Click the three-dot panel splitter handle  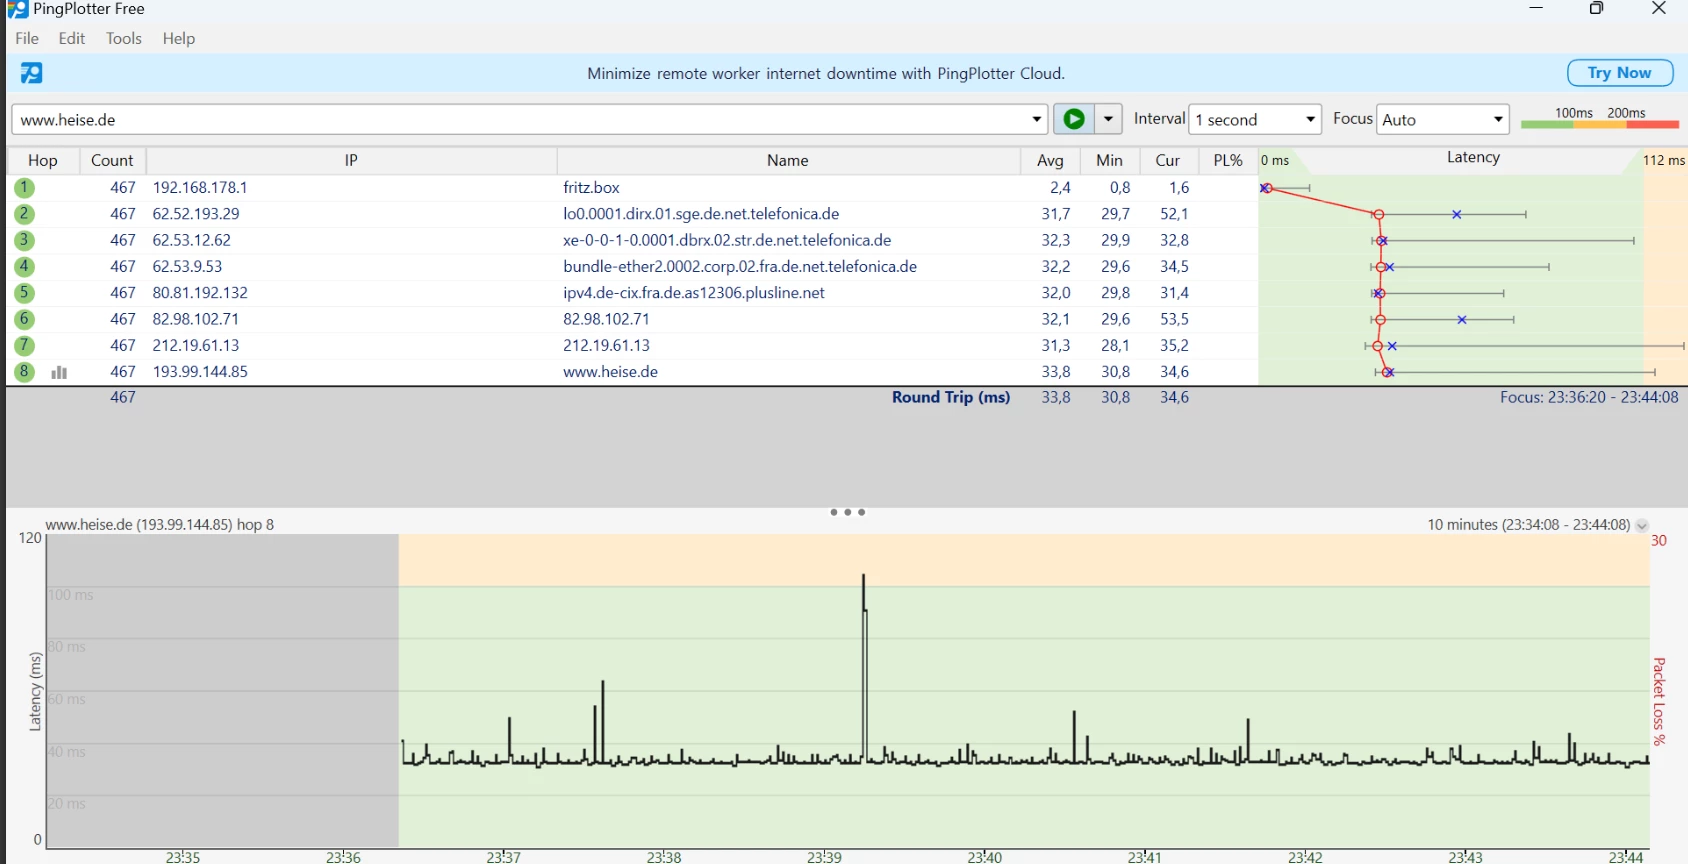click(x=847, y=512)
